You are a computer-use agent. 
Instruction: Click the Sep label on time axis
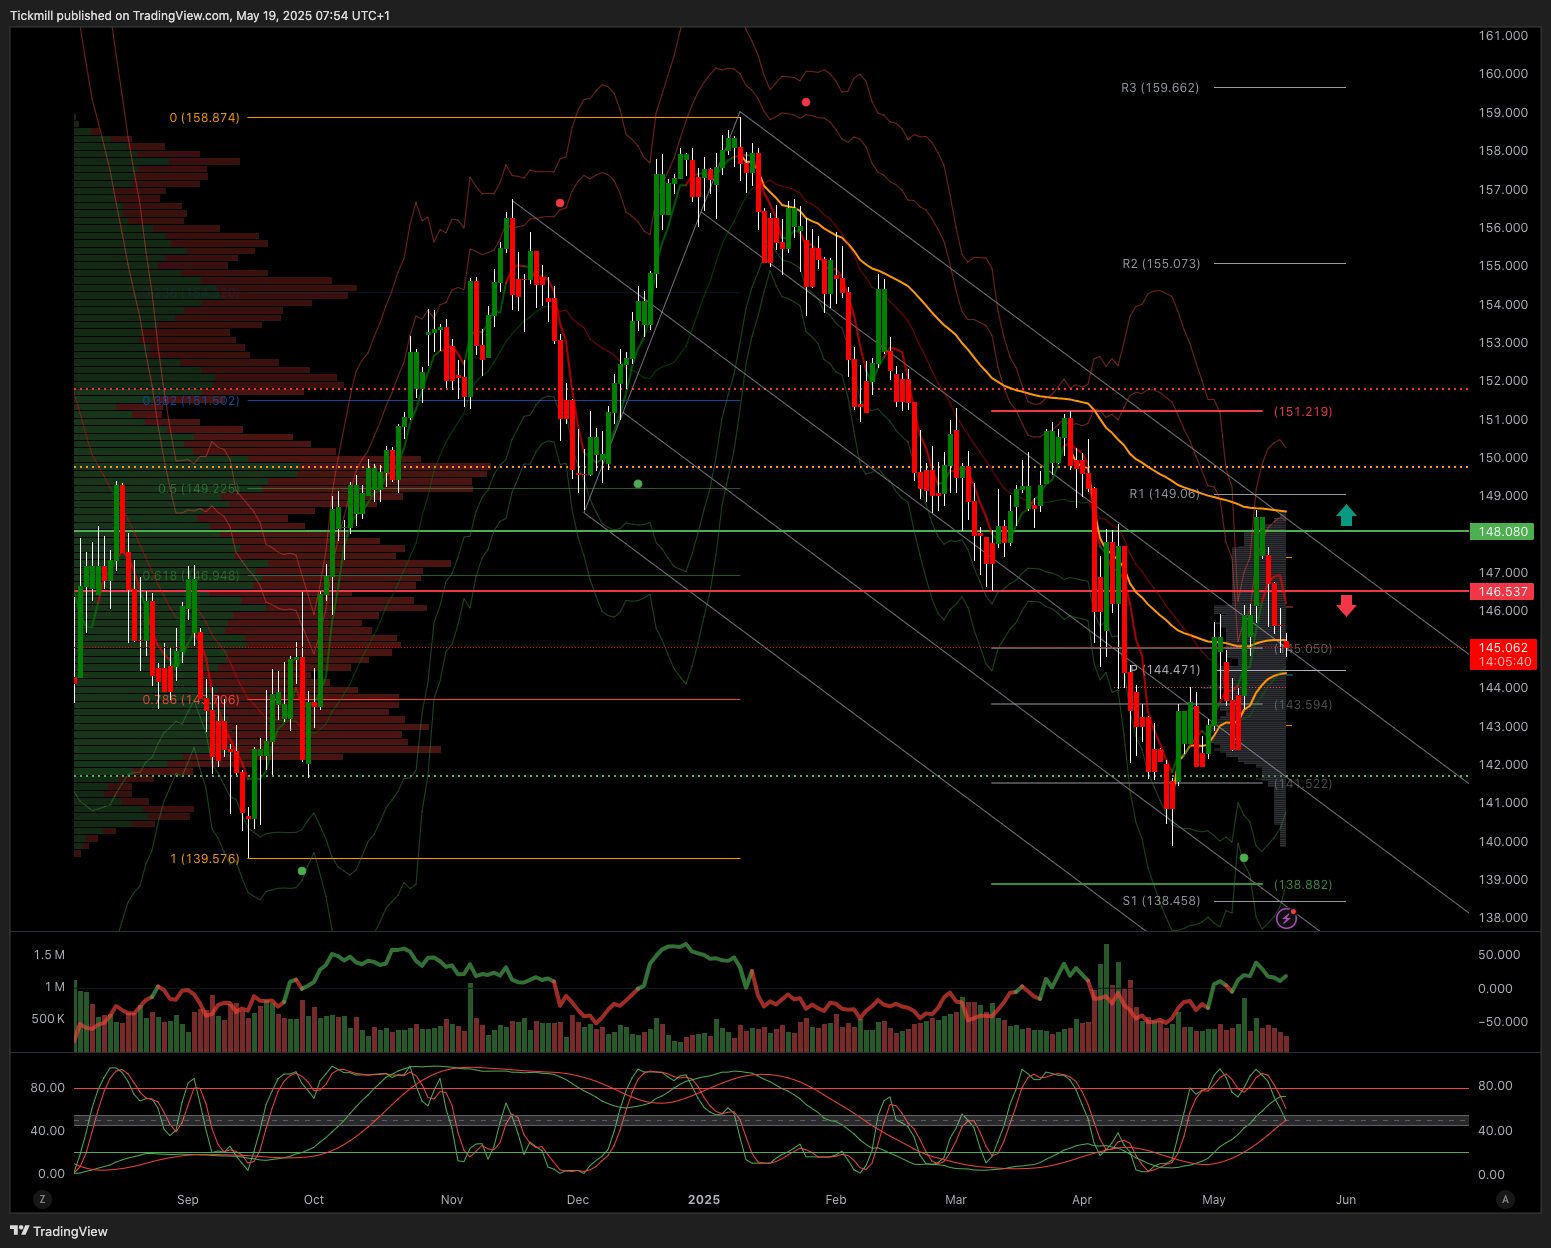[x=188, y=1199]
